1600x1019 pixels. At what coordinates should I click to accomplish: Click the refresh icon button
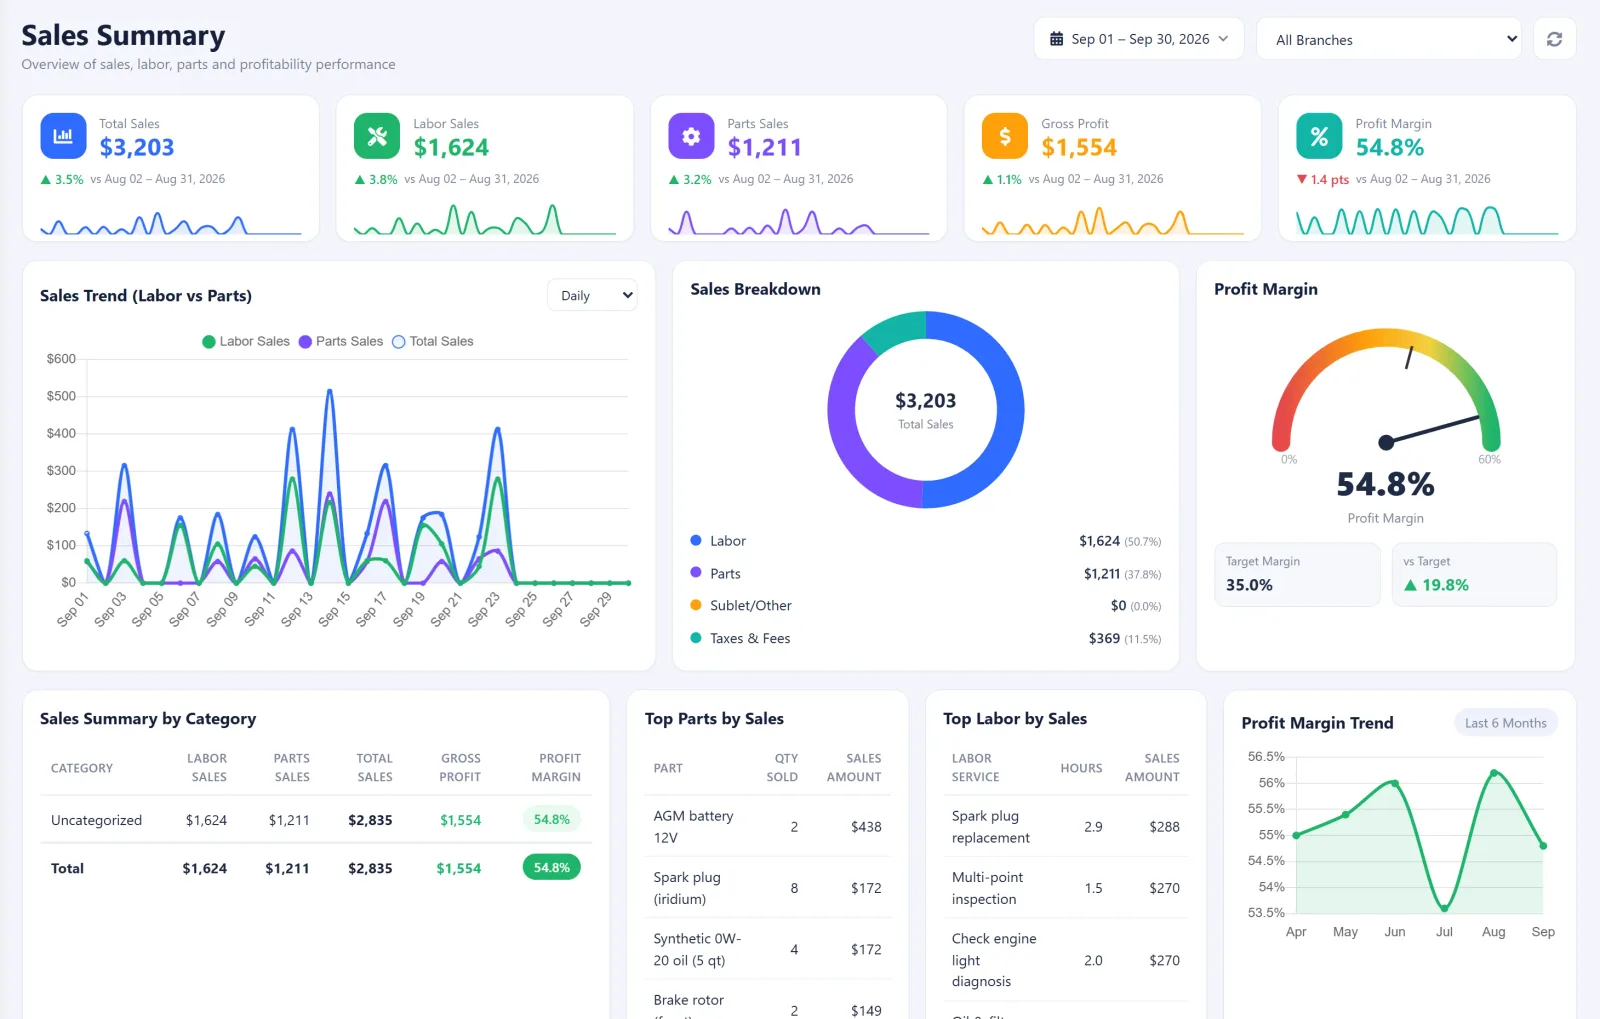(1554, 39)
